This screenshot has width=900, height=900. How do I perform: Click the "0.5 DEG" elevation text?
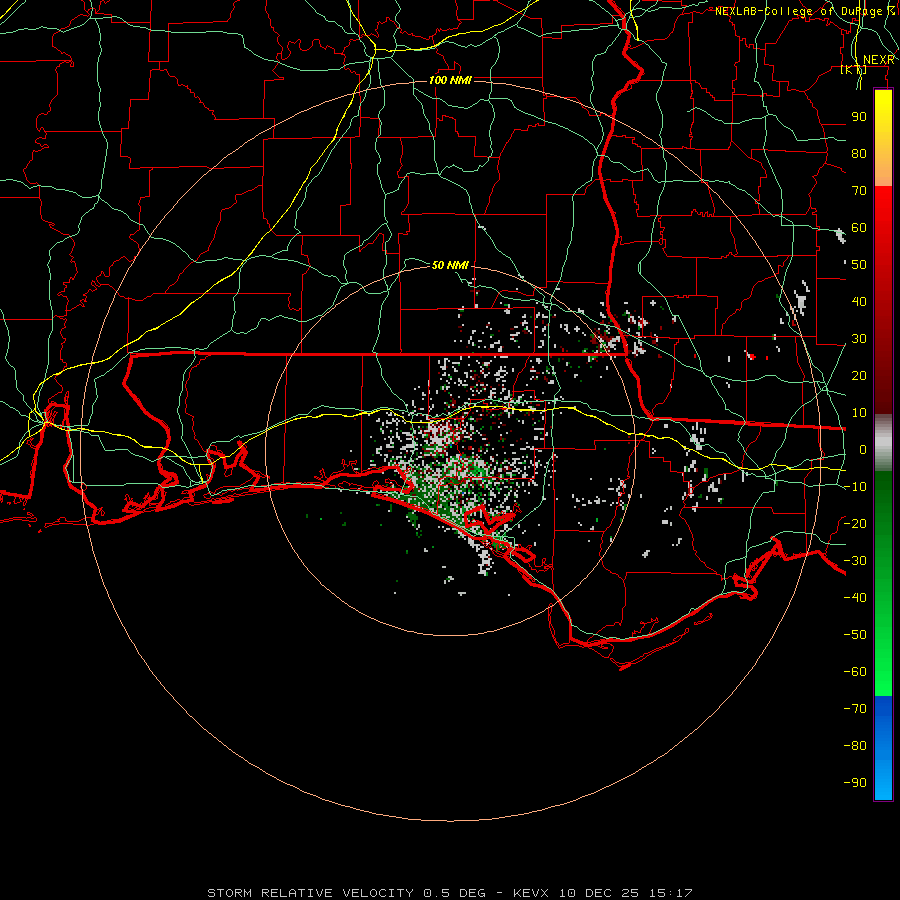click(x=454, y=893)
